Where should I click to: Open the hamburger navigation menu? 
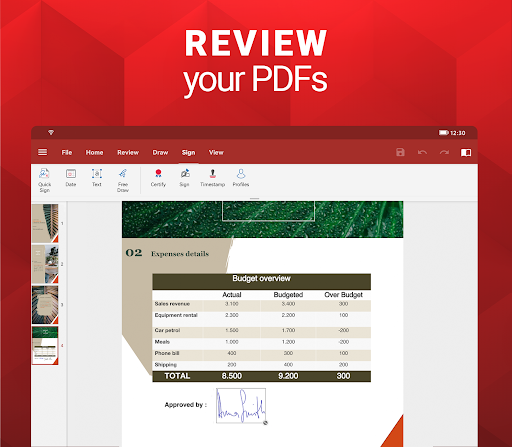pos(43,152)
